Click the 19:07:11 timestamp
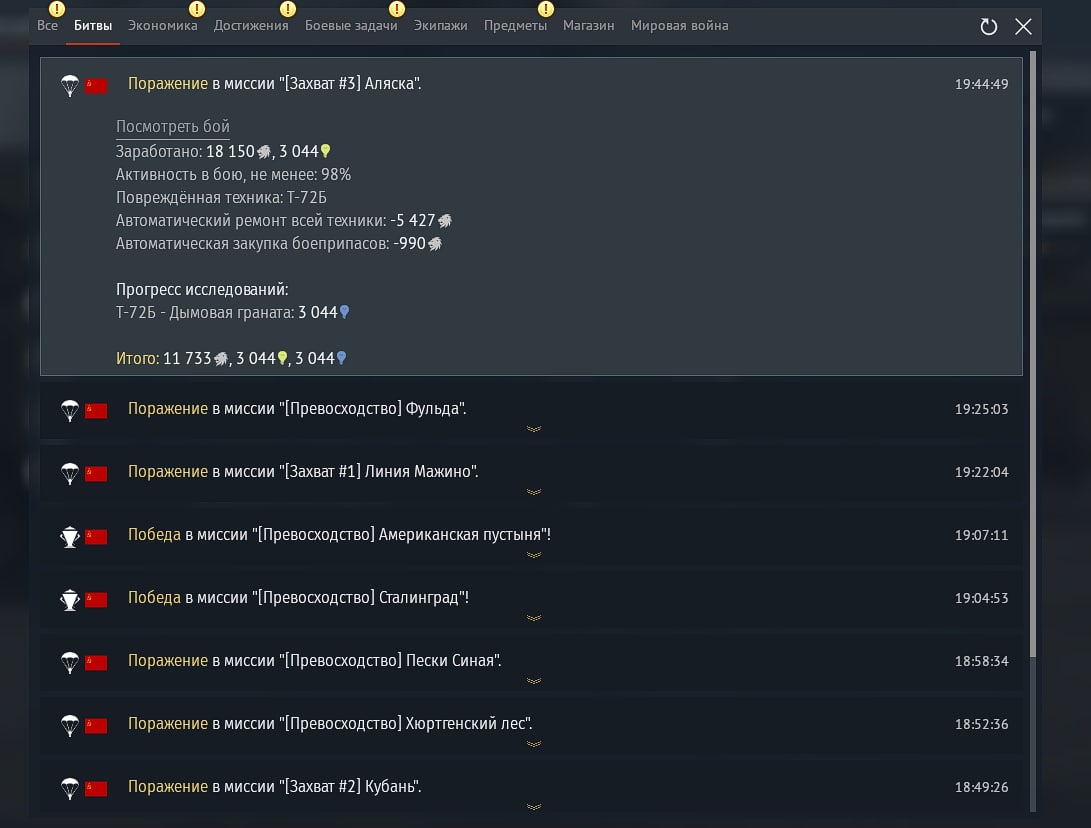Image resolution: width=1091 pixels, height=828 pixels. (981, 535)
